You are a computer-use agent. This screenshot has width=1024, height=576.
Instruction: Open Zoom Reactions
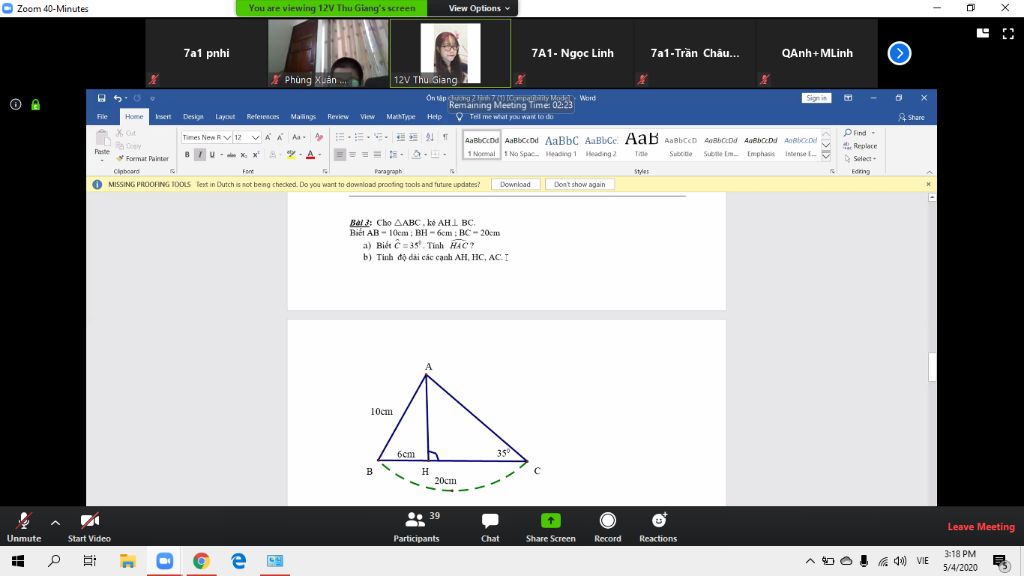pos(658,527)
